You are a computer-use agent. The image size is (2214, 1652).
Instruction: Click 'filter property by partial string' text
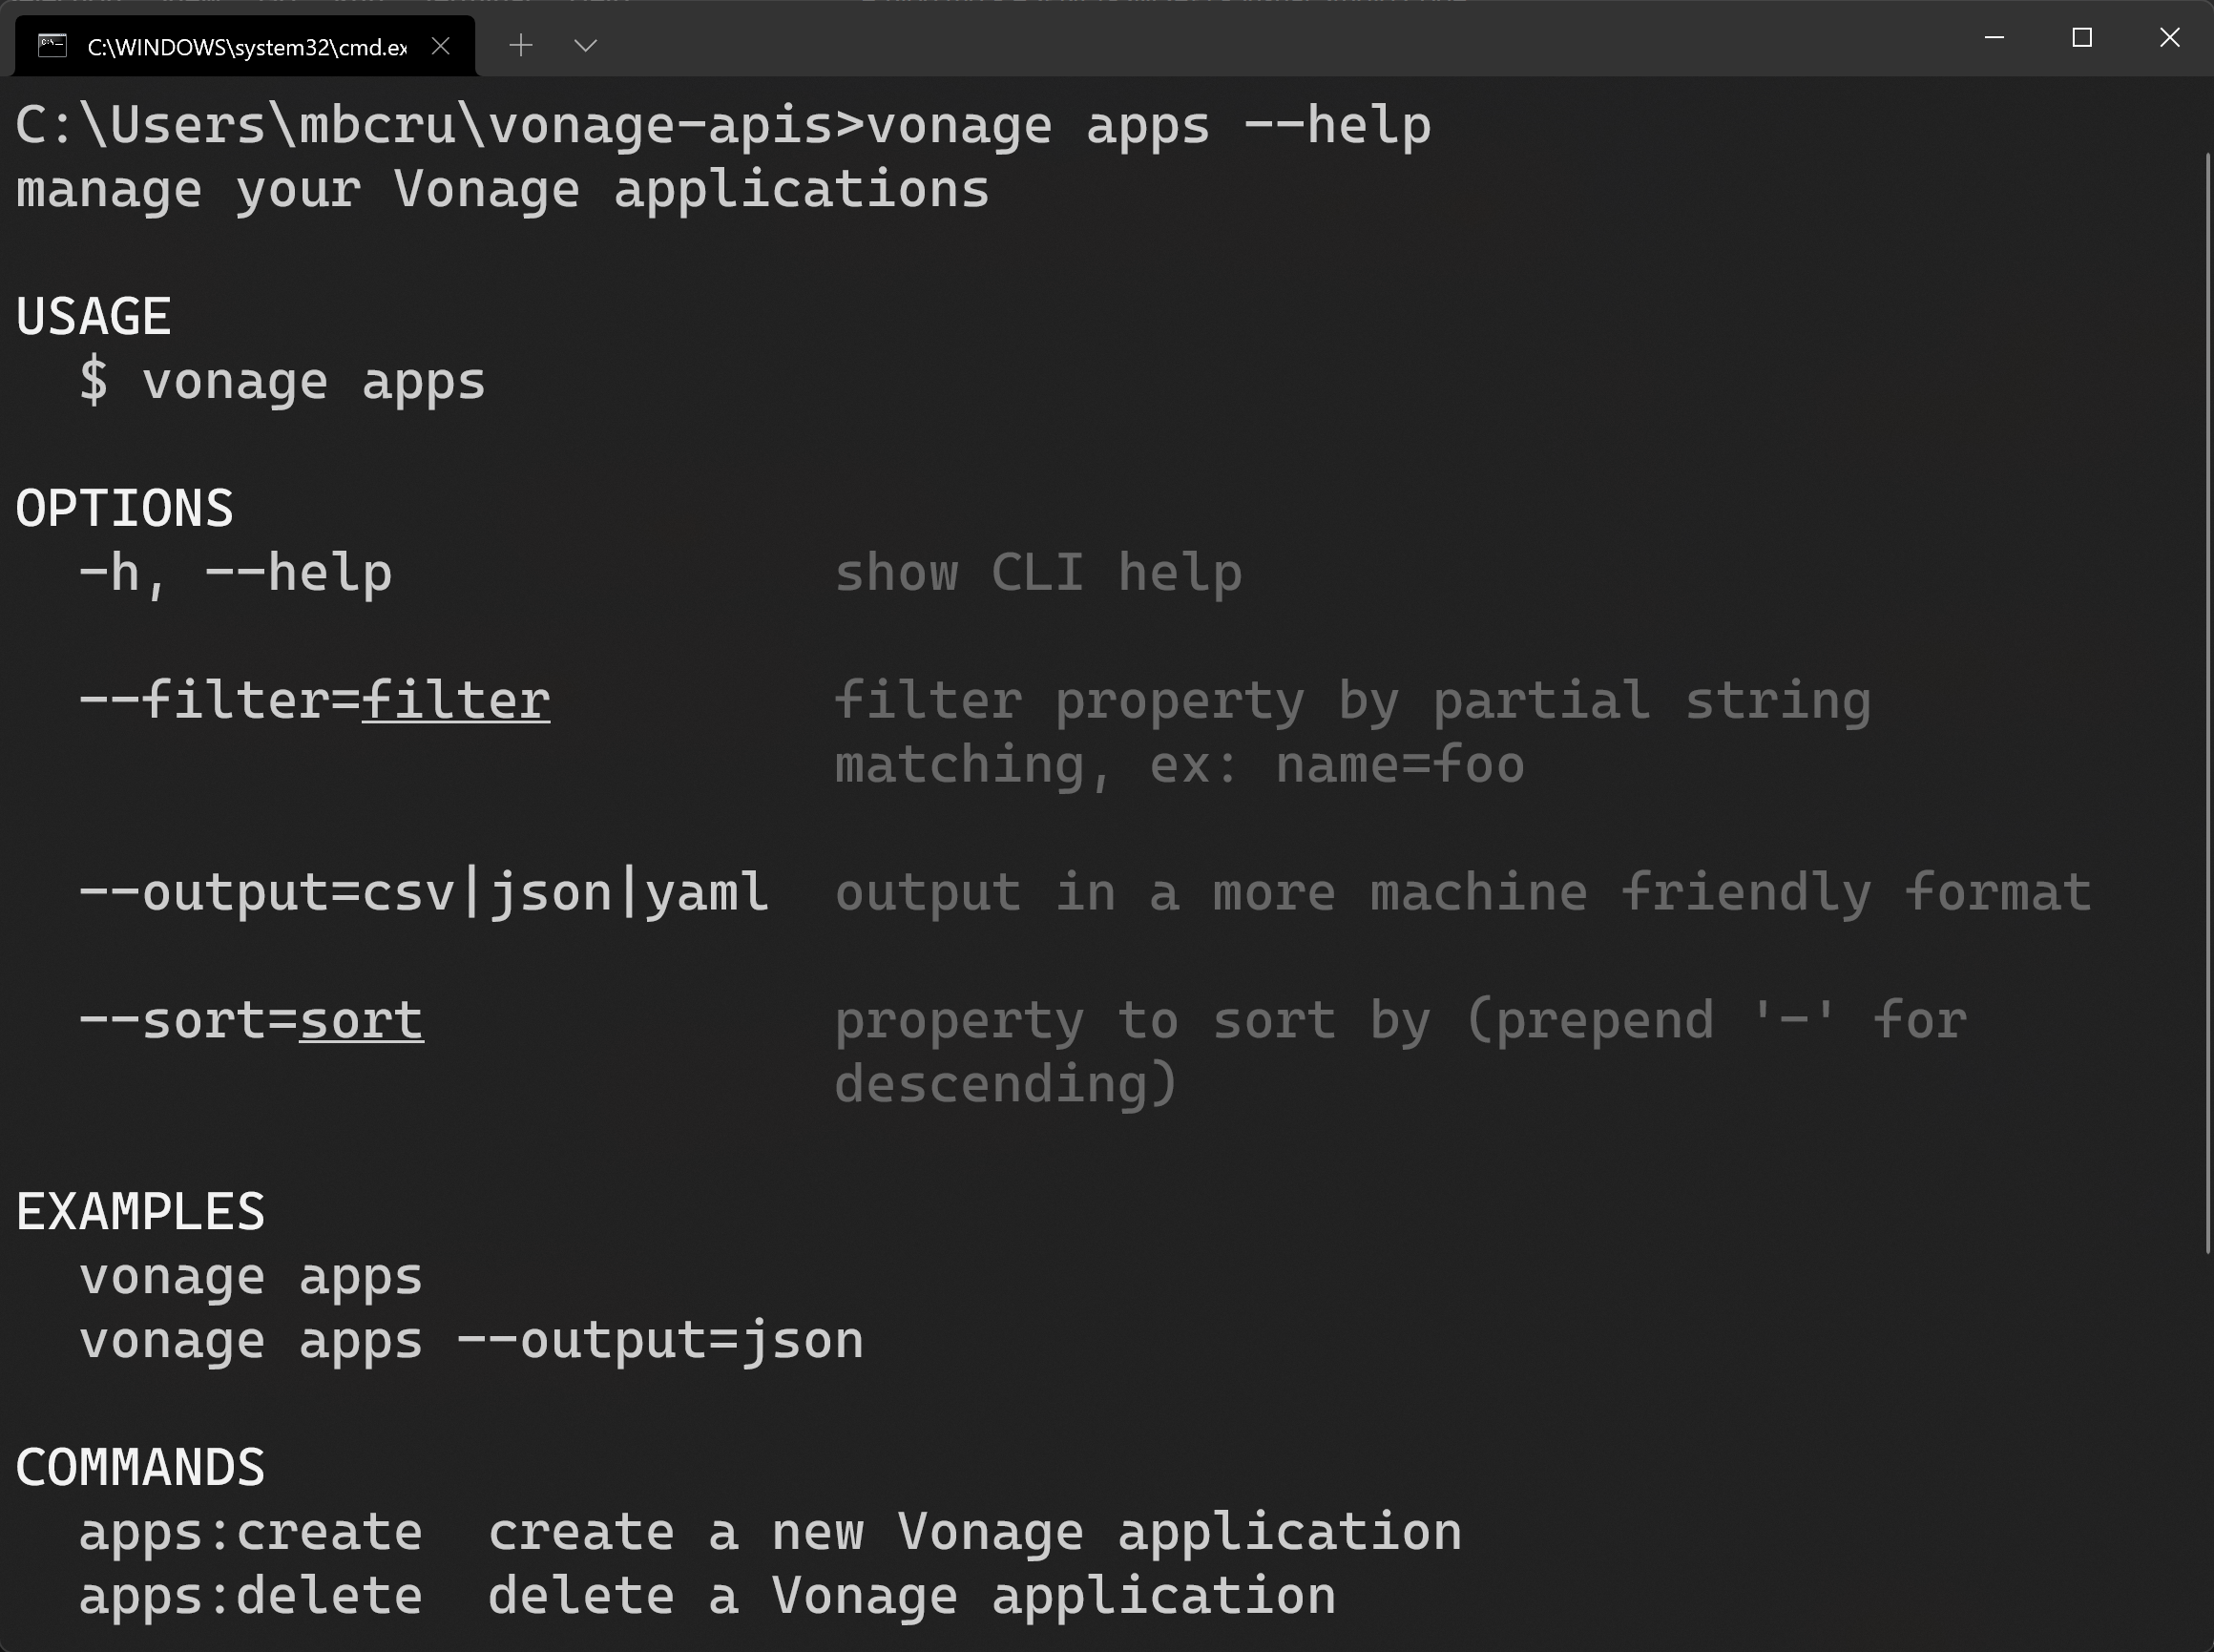1352,701
